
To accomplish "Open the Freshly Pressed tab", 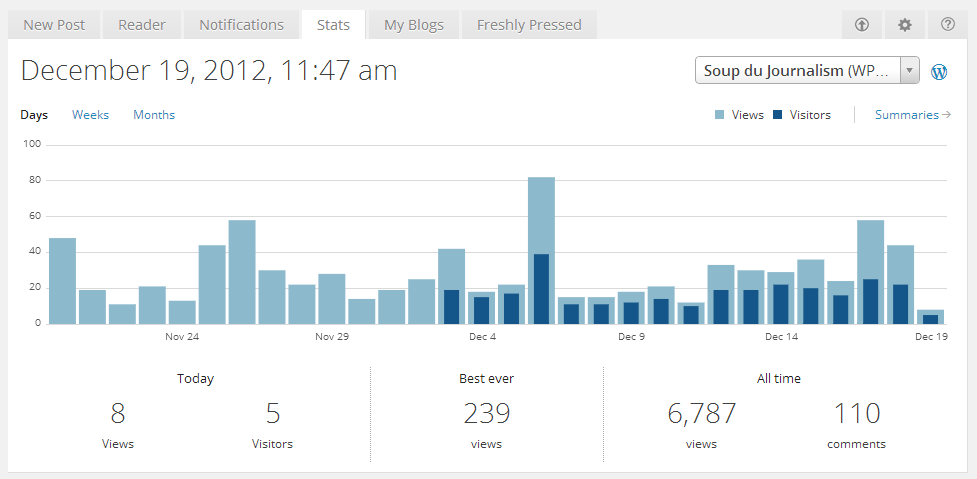I will 529,25.
